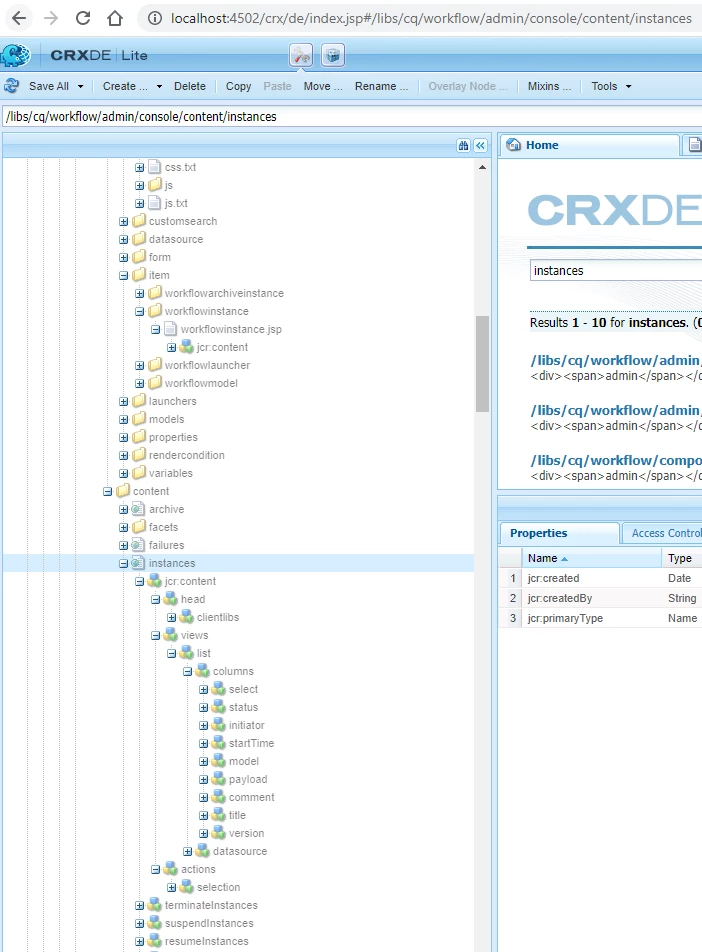The height and width of the screenshot is (952, 702).
Task: Click the archive page node icon
Action: point(138,509)
